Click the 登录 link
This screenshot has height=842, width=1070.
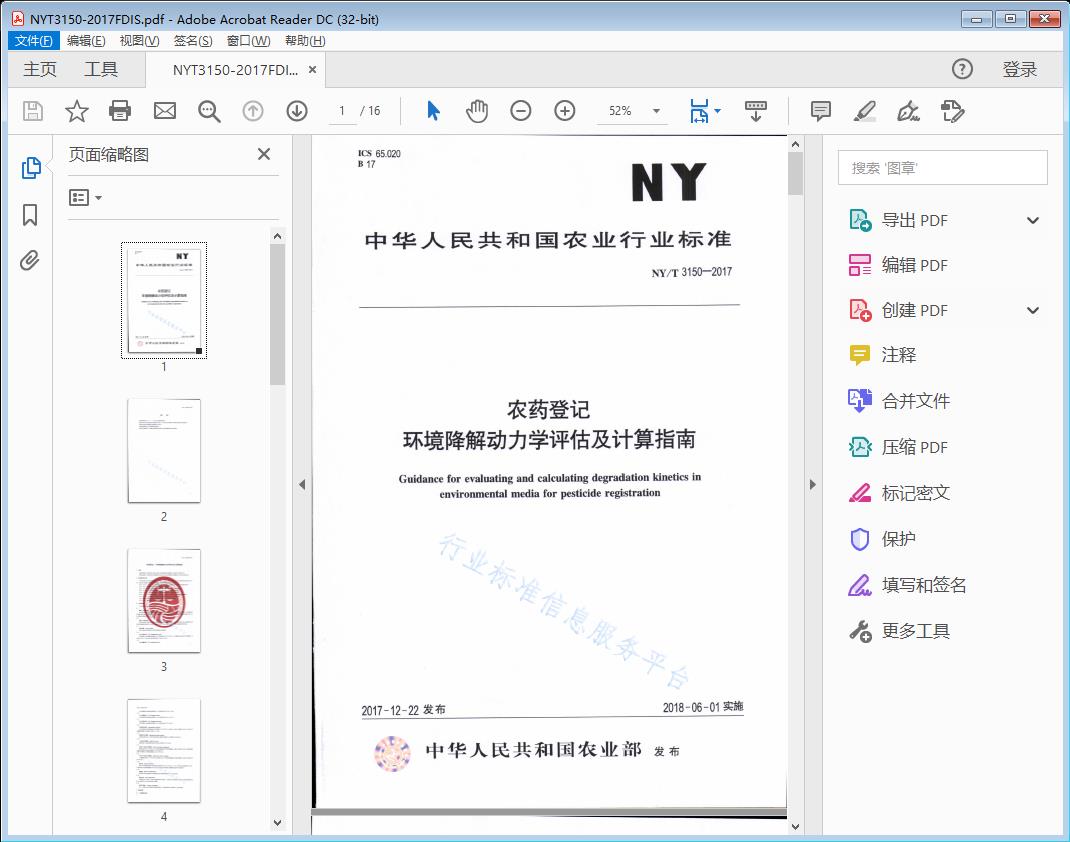click(1021, 69)
